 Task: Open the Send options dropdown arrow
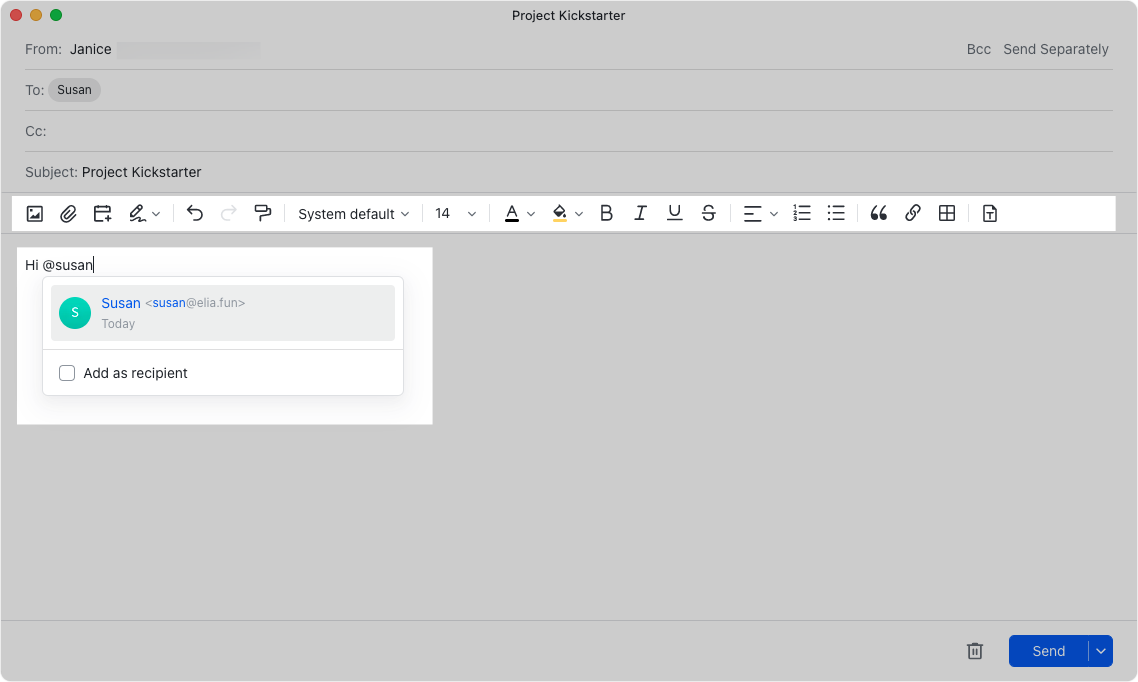point(1099,651)
